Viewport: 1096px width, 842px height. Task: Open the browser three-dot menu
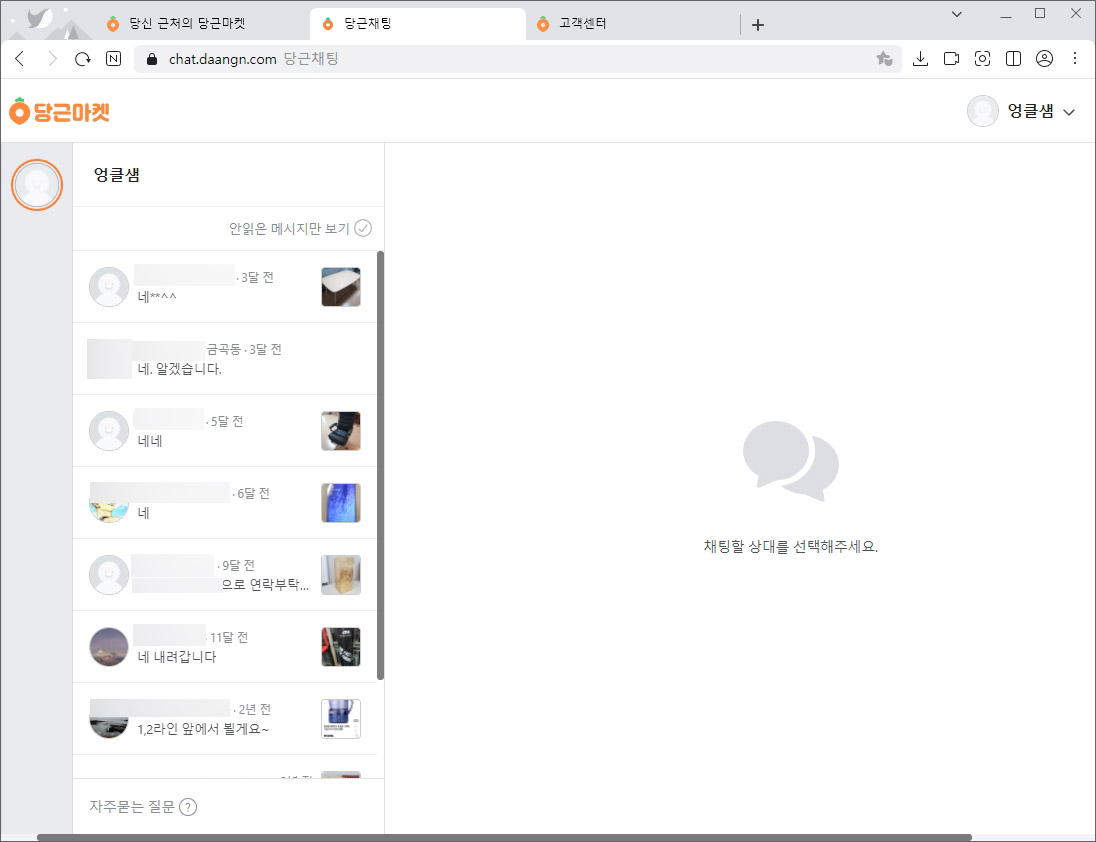pyautogui.click(x=1076, y=59)
